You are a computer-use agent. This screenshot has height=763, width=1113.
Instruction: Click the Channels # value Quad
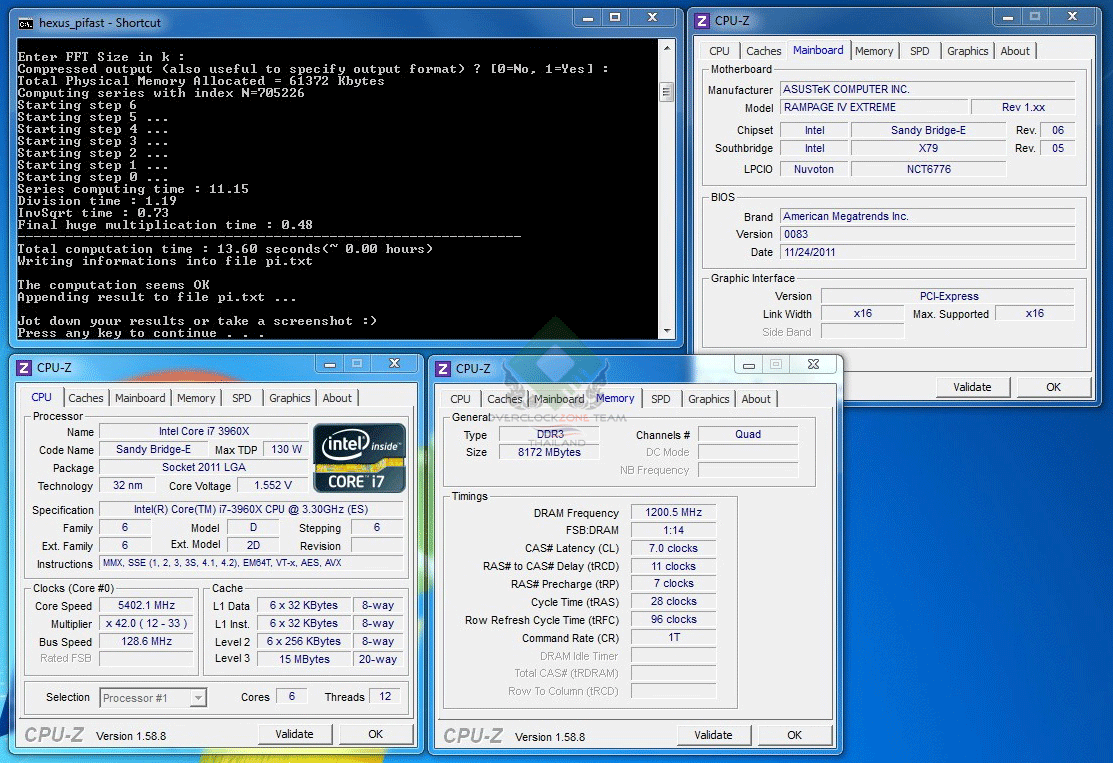pyautogui.click(x=748, y=434)
